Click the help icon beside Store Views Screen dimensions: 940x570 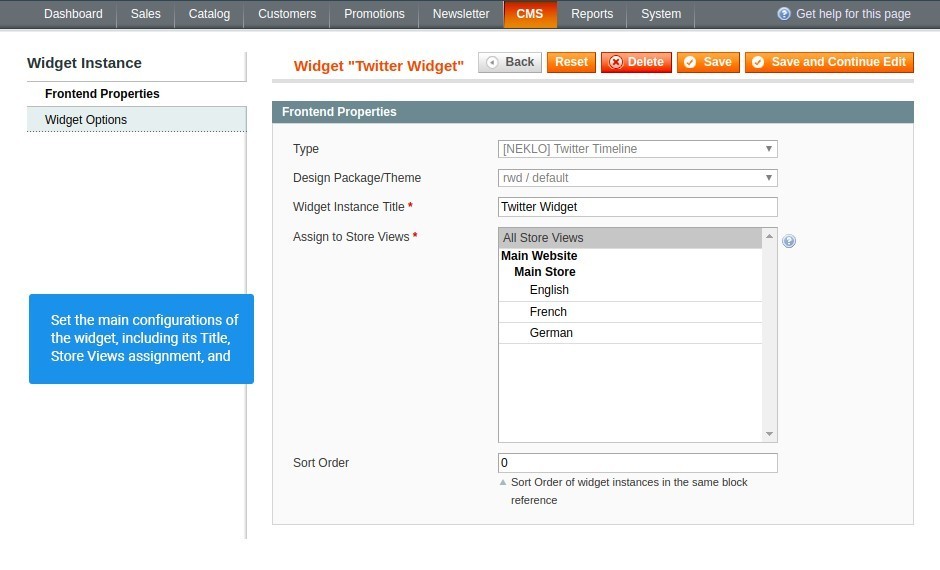(x=789, y=241)
